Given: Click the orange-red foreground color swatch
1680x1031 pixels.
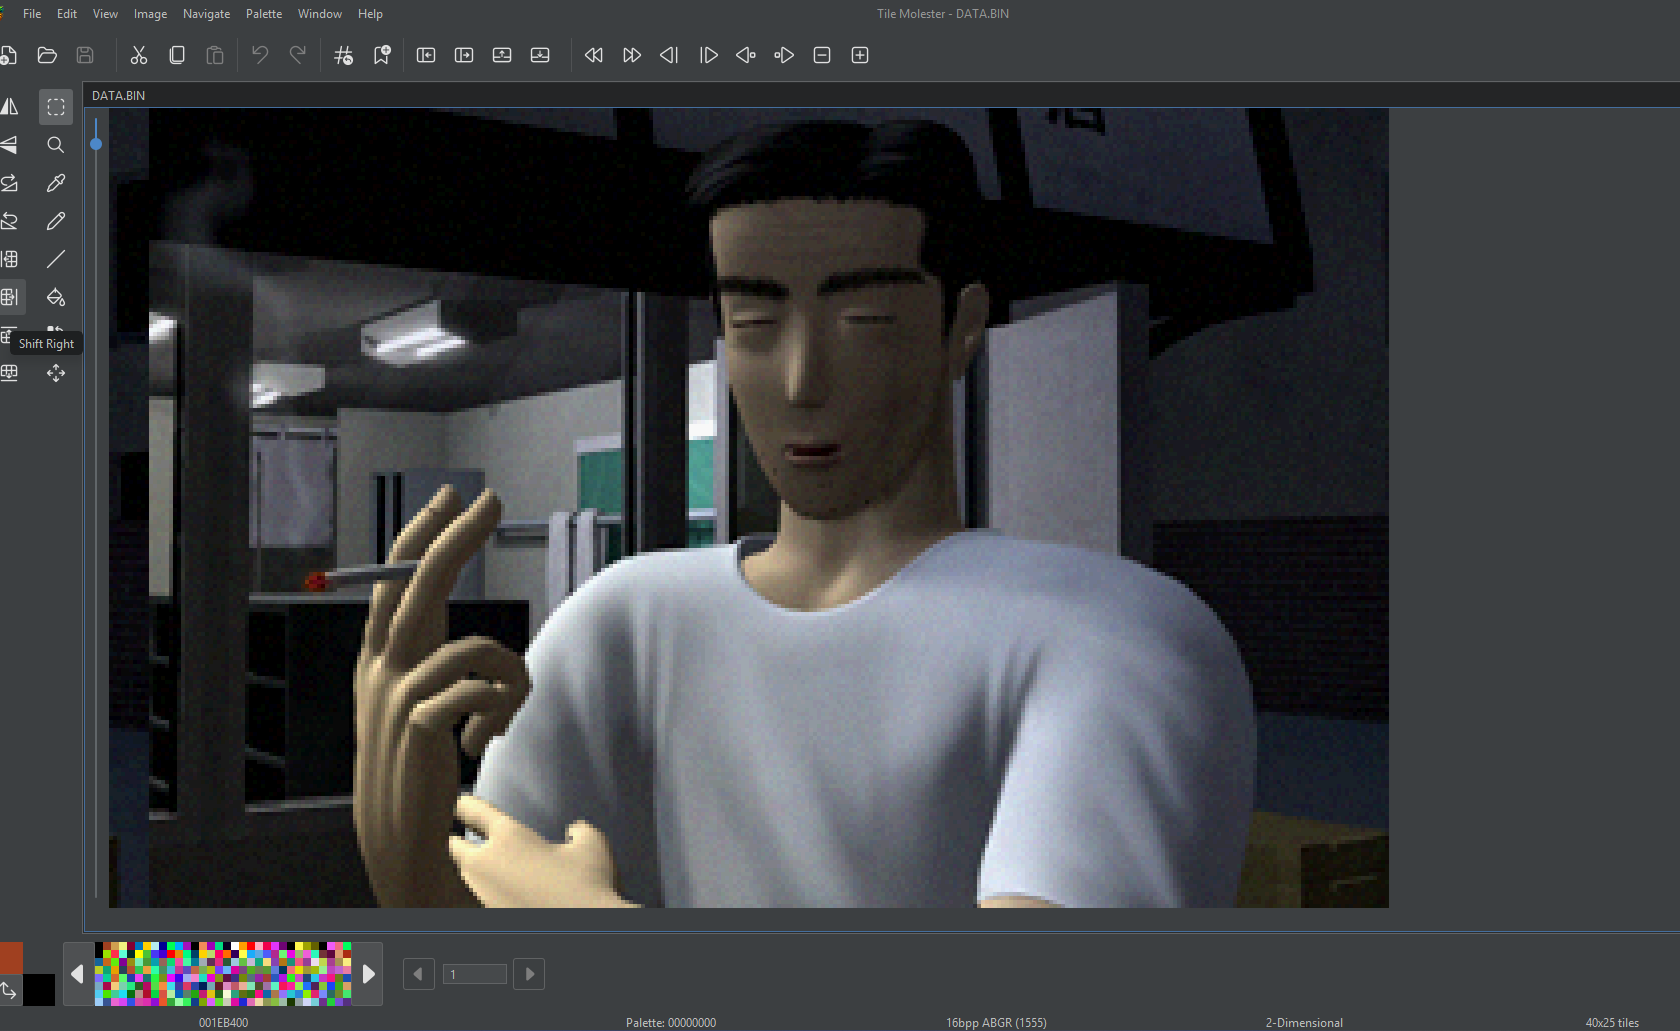Looking at the screenshot, I should click(x=11, y=957).
